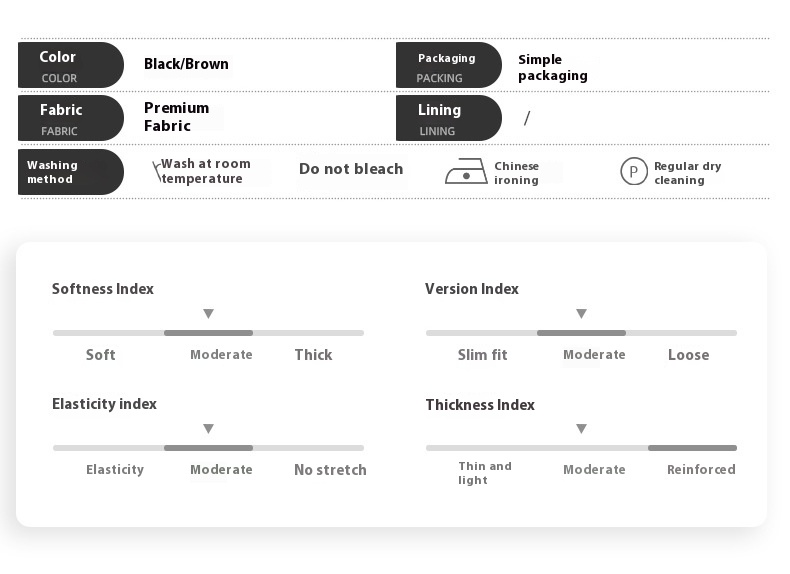This screenshot has width=790, height=574.
Task: Click the No stretch label
Action: pos(330,470)
